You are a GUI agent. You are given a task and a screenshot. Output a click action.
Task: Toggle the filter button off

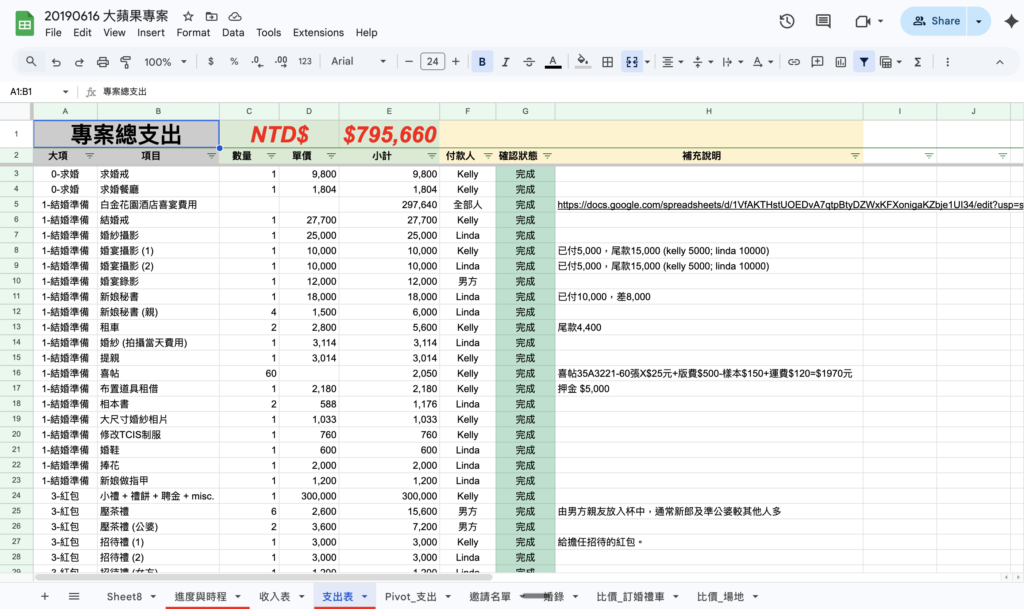864,62
